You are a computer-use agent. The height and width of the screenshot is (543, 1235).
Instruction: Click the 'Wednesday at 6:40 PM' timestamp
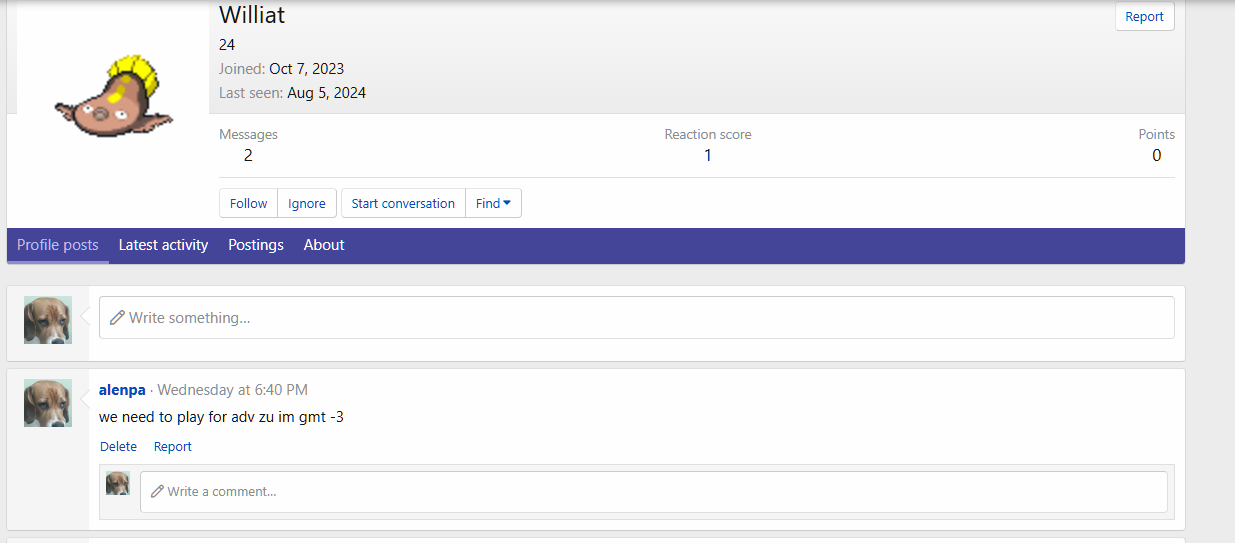tap(232, 390)
